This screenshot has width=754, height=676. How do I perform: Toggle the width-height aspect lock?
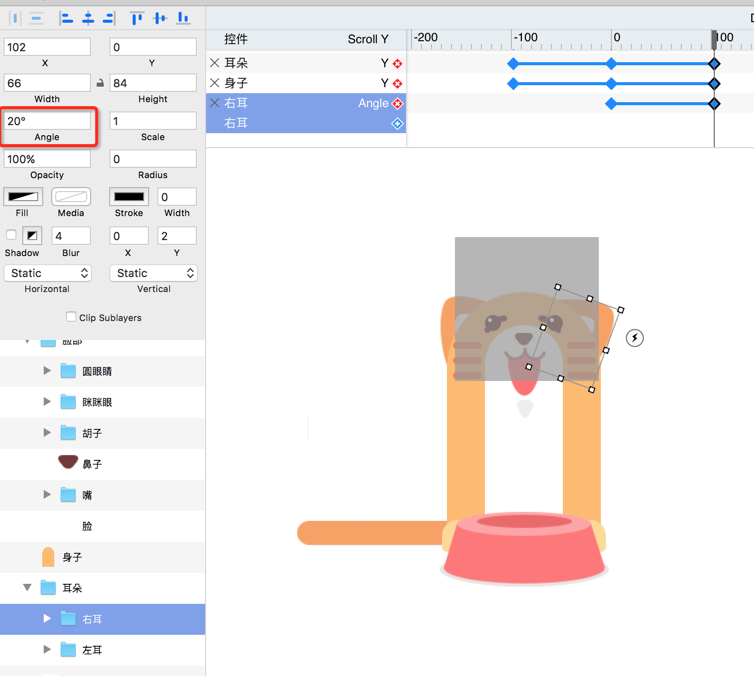(x=100, y=83)
